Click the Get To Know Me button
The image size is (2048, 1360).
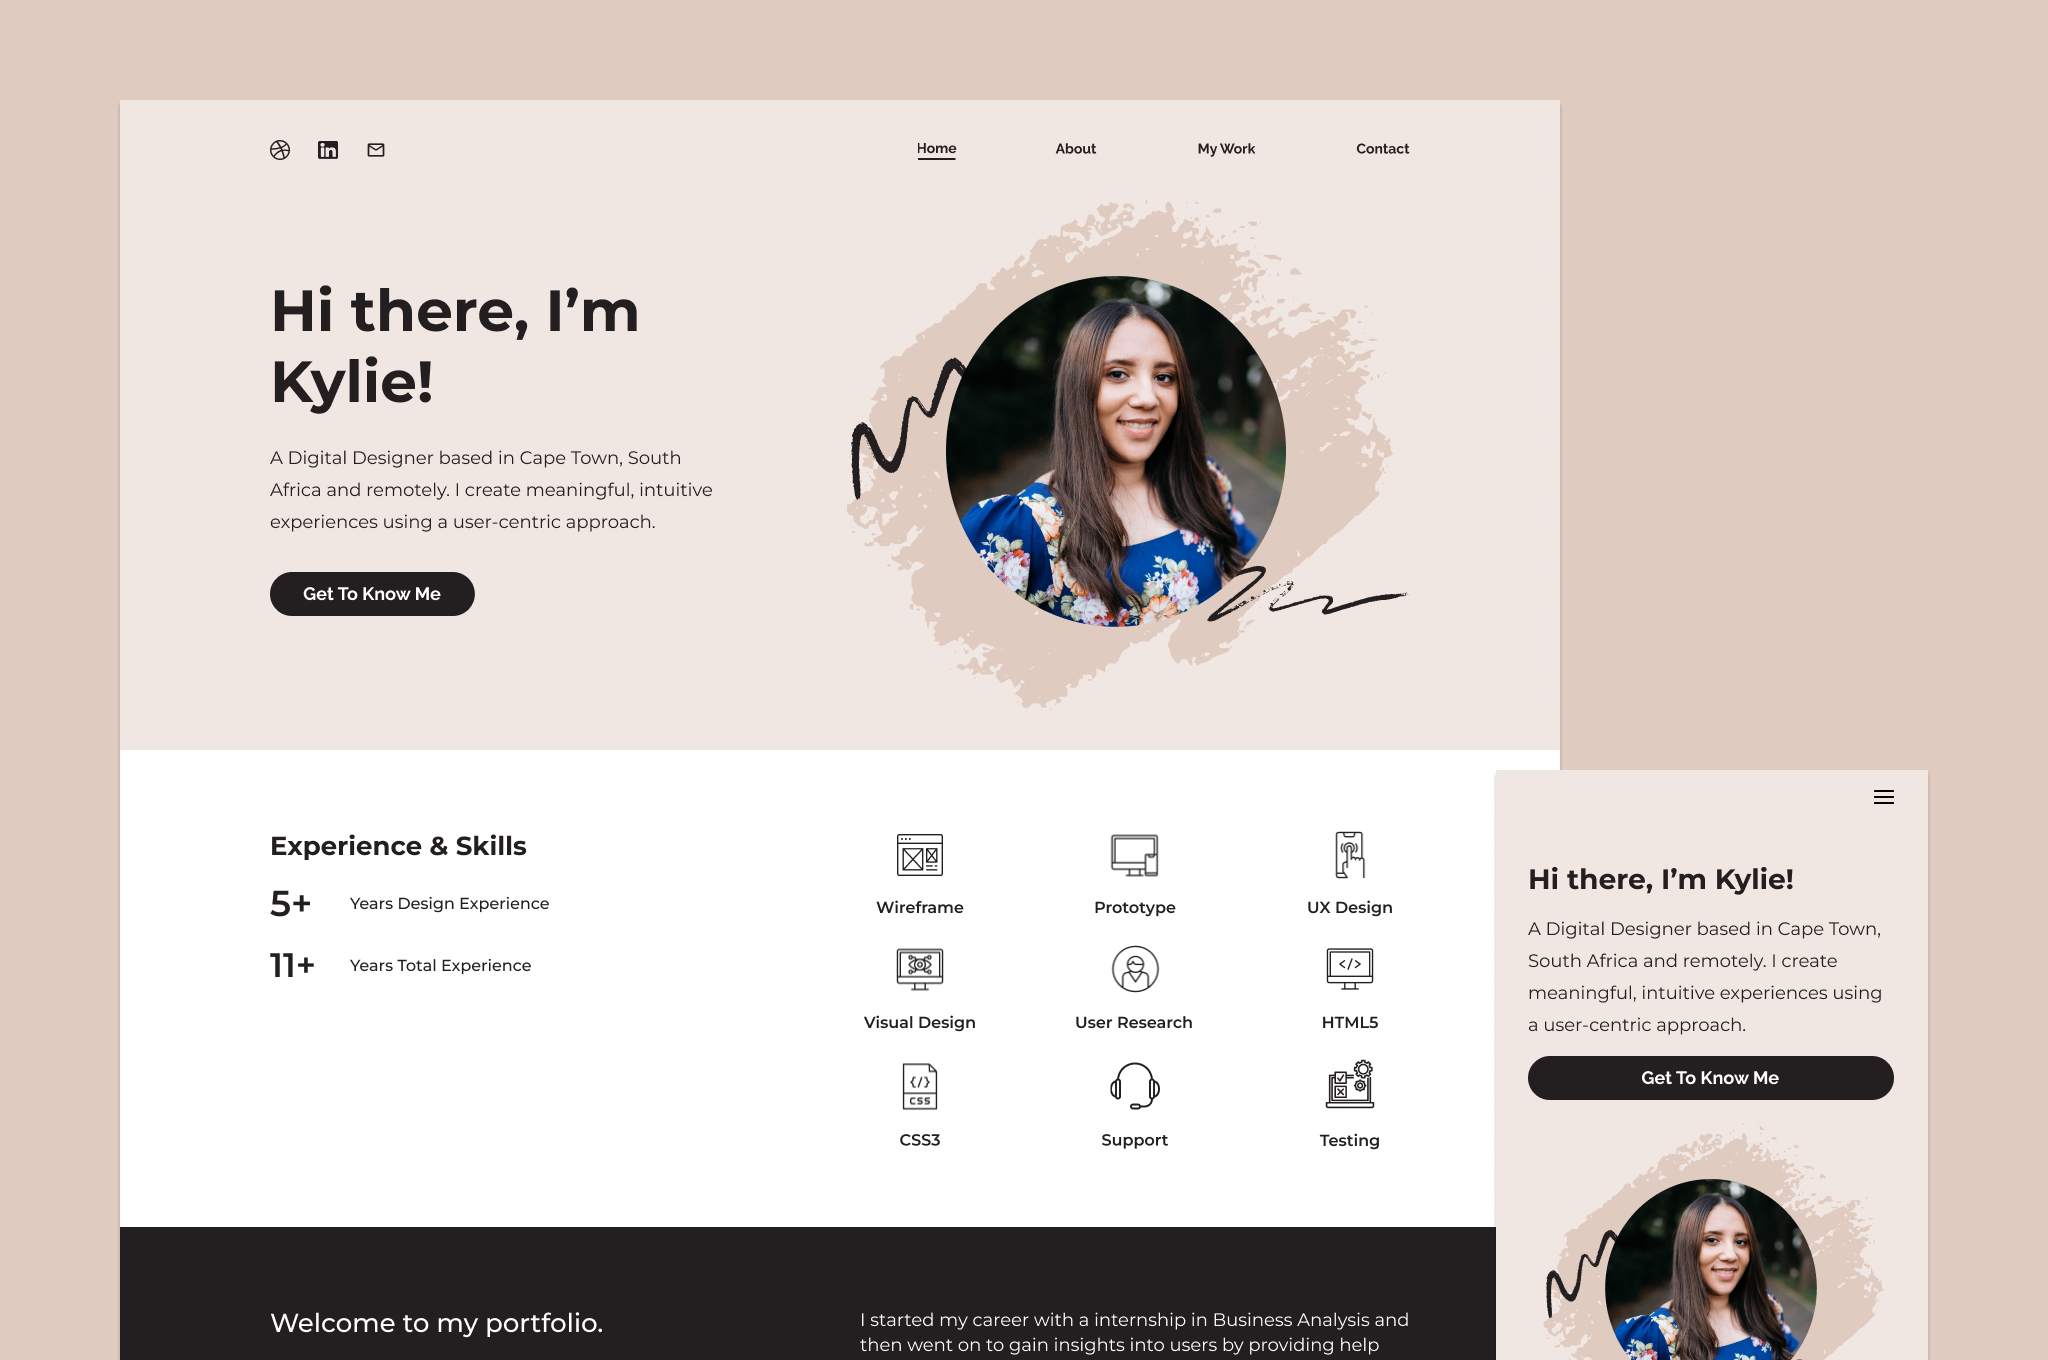372,593
